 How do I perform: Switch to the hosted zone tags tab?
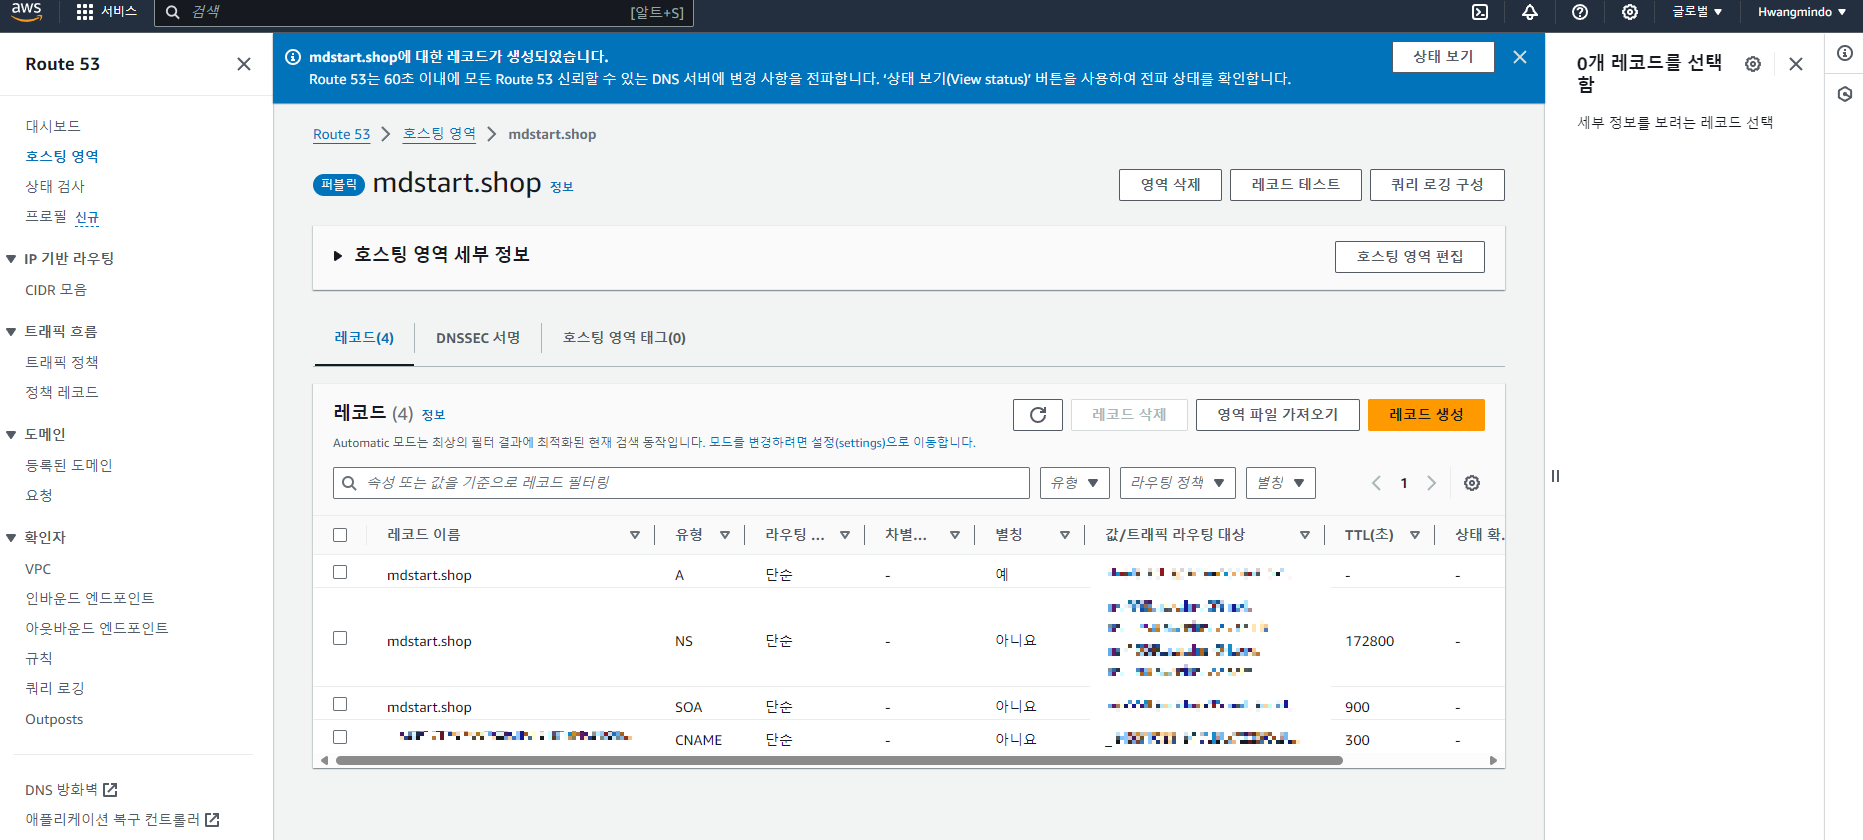coord(624,338)
